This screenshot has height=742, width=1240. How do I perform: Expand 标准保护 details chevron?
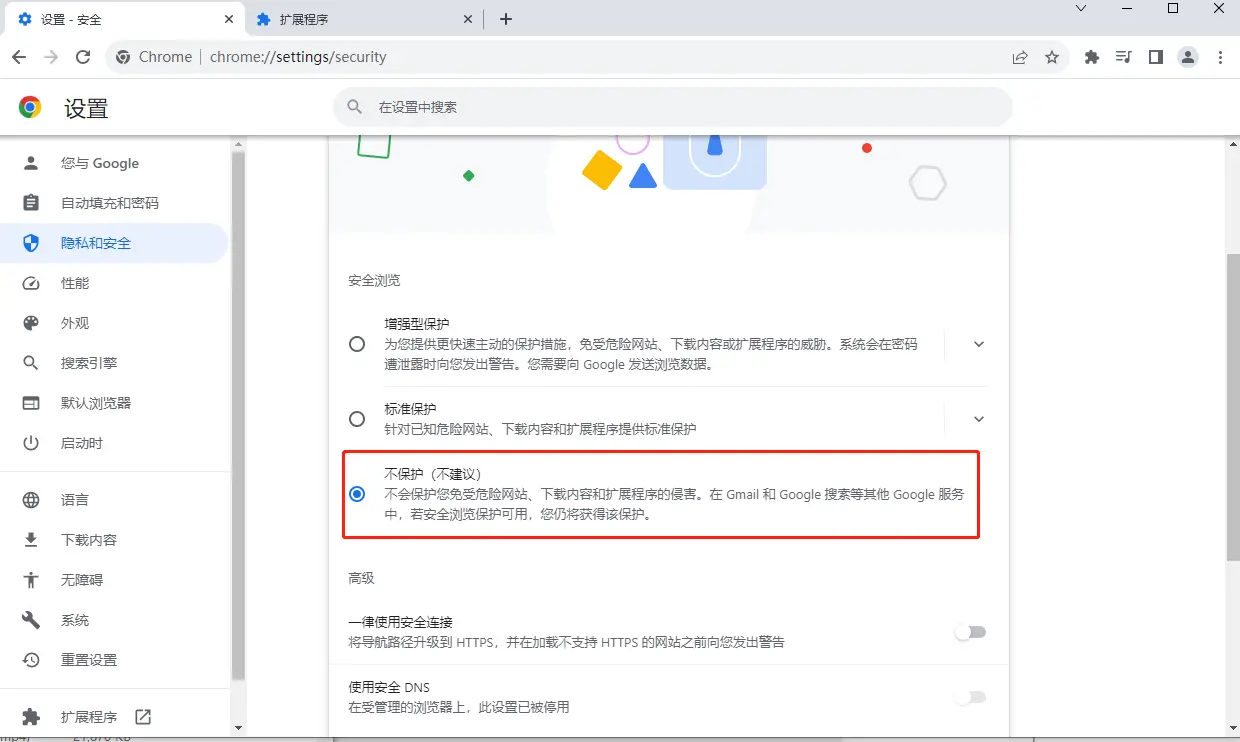(x=978, y=419)
